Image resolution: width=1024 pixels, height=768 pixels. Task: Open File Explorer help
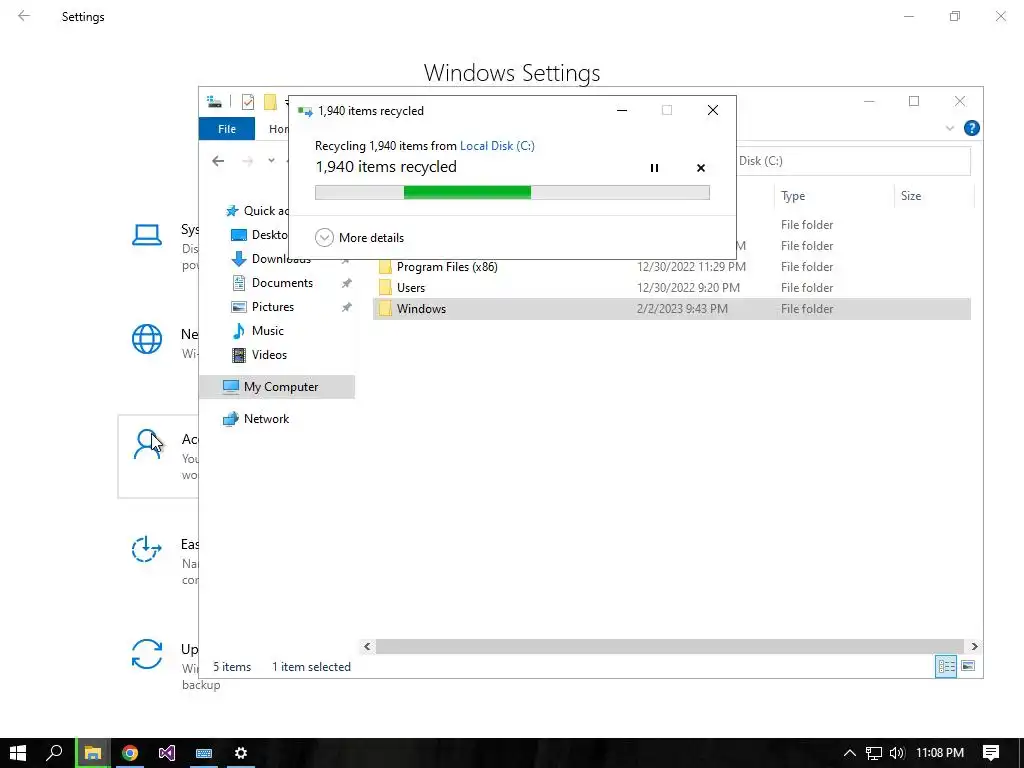tap(971, 128)
